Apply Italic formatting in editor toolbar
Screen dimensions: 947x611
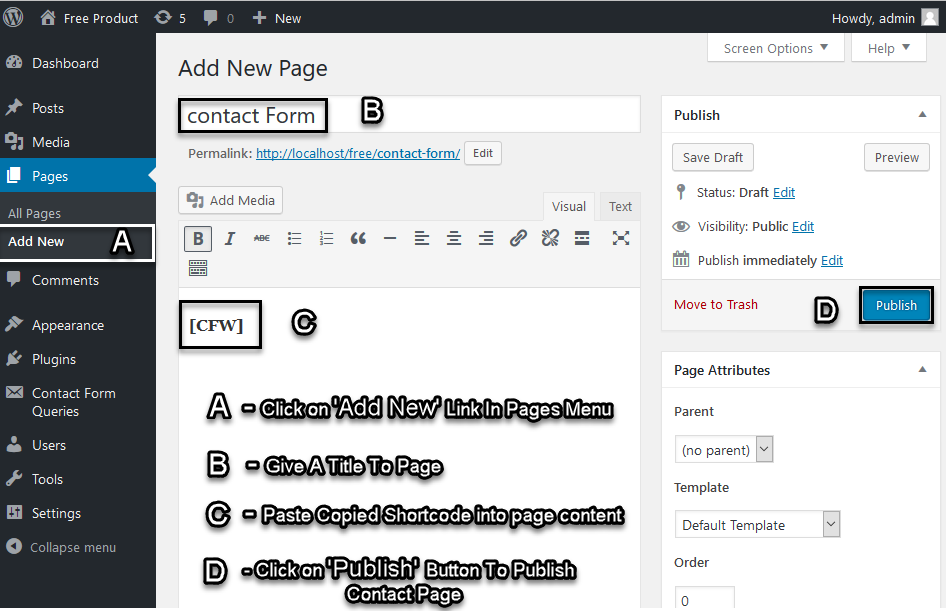tap(230, 238)
